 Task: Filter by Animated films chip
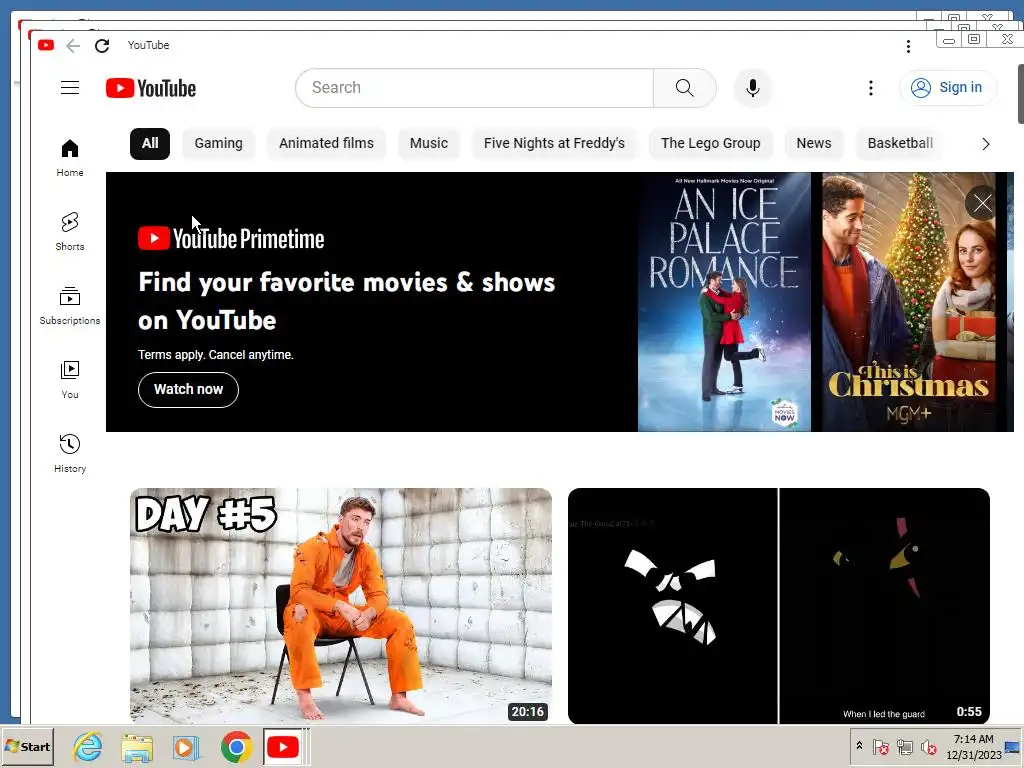pyautogui.click(x=327, y=144)
